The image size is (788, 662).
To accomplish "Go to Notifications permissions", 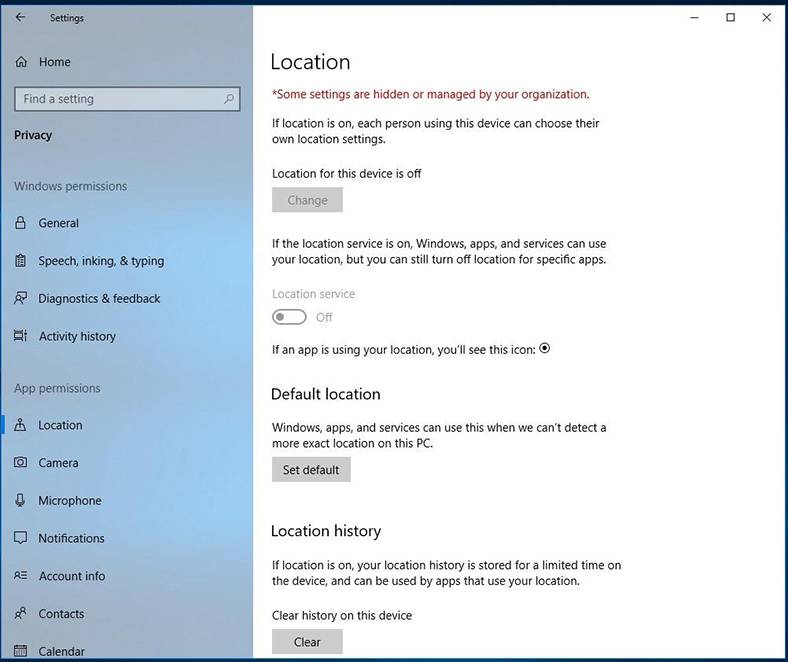I will point(127,538).
